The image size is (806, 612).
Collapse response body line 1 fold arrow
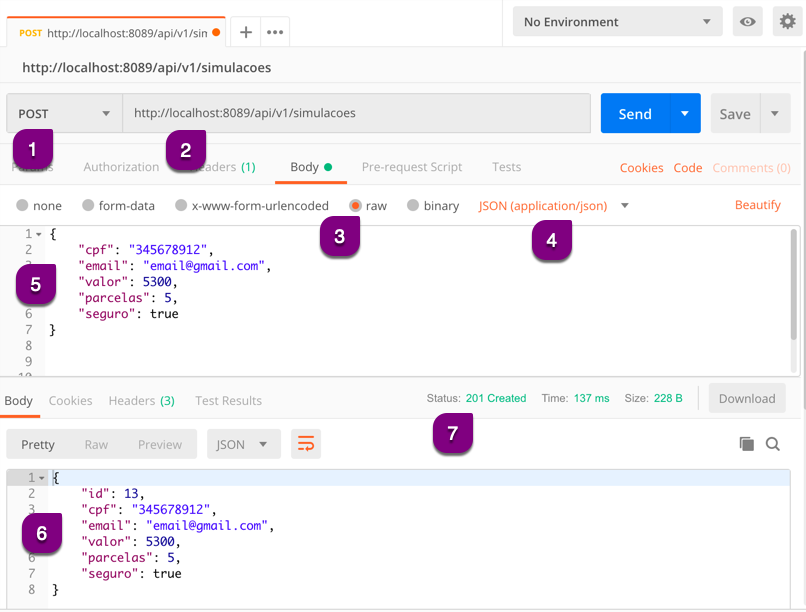[x=42, y=478]
